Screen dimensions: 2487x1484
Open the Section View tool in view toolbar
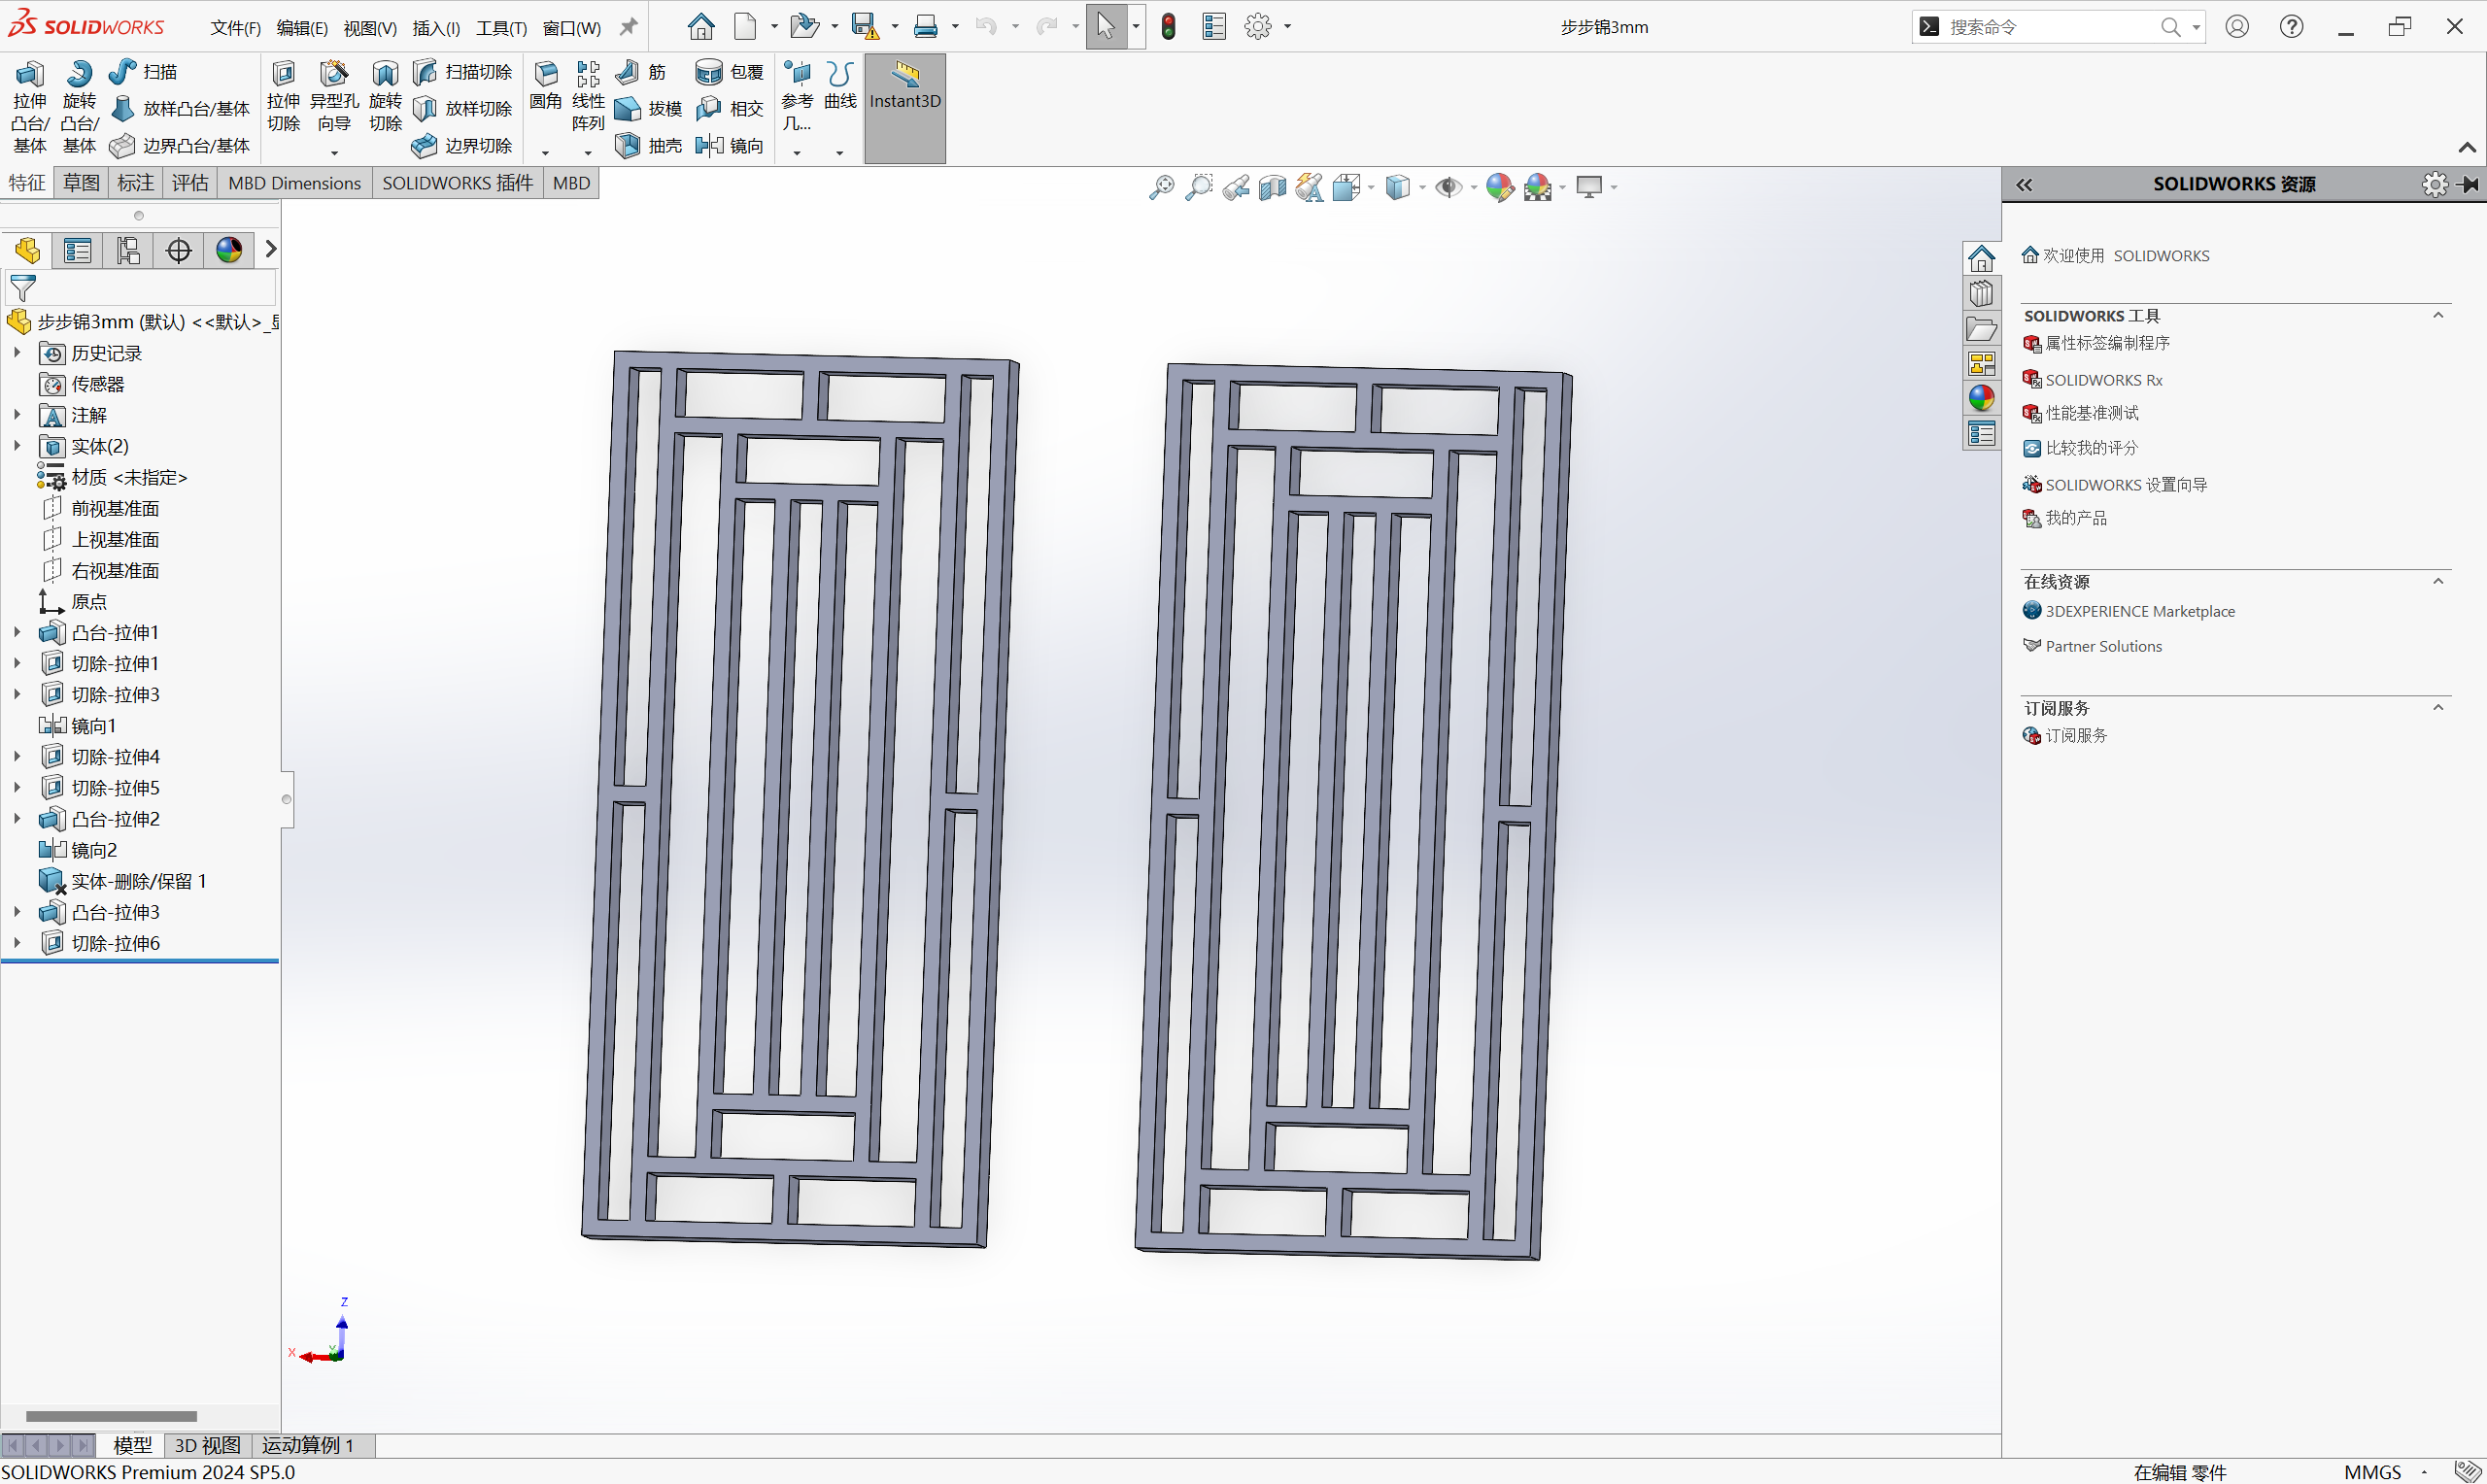pos(1273,187)
